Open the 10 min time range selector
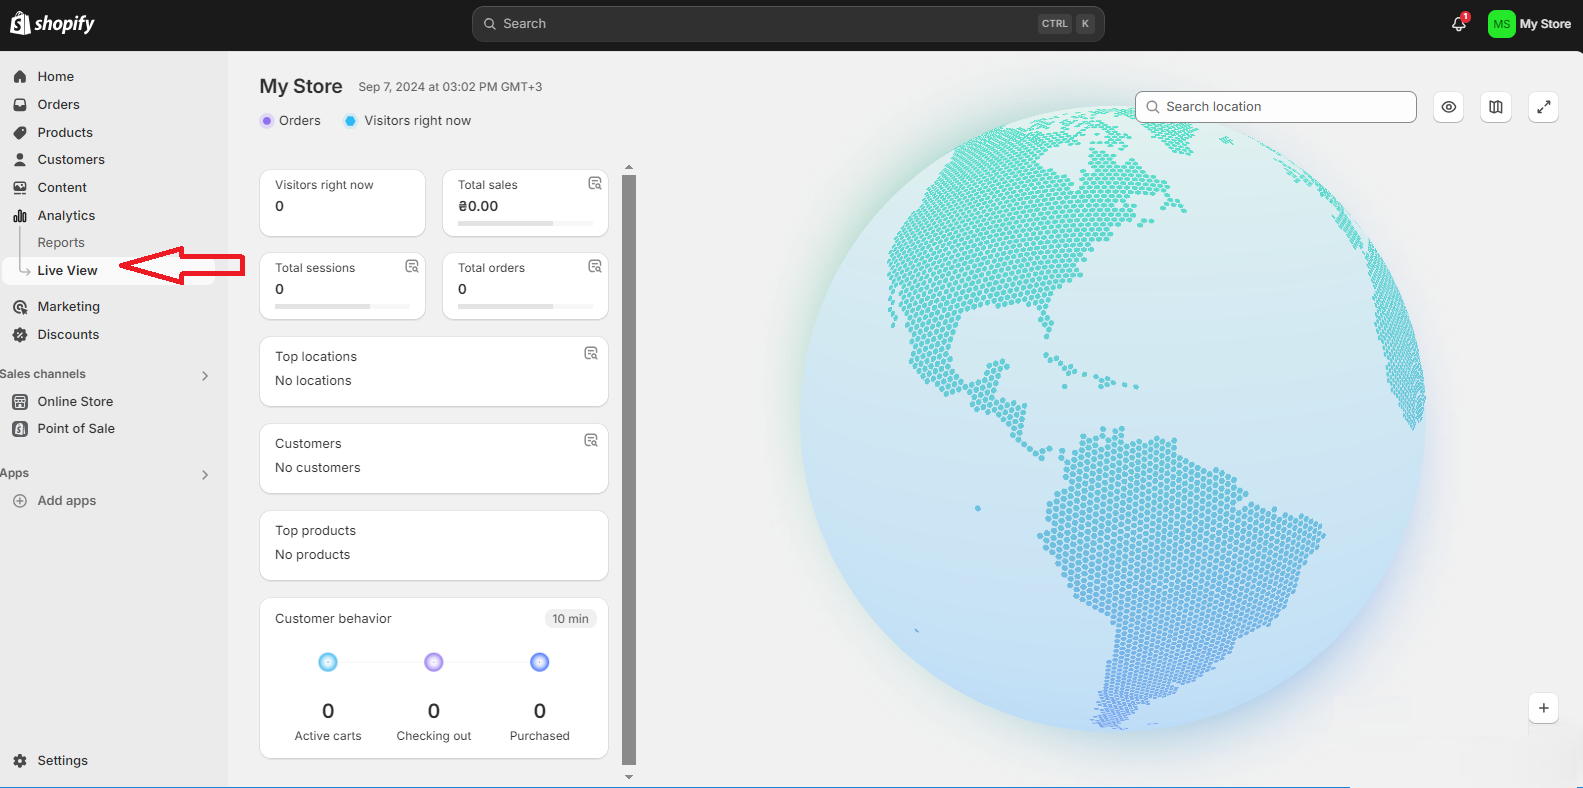 tap(570, 619)
